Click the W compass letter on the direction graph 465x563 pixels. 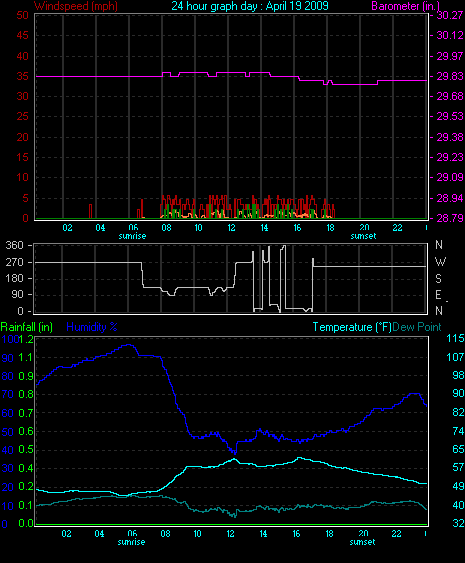[440, 262]
